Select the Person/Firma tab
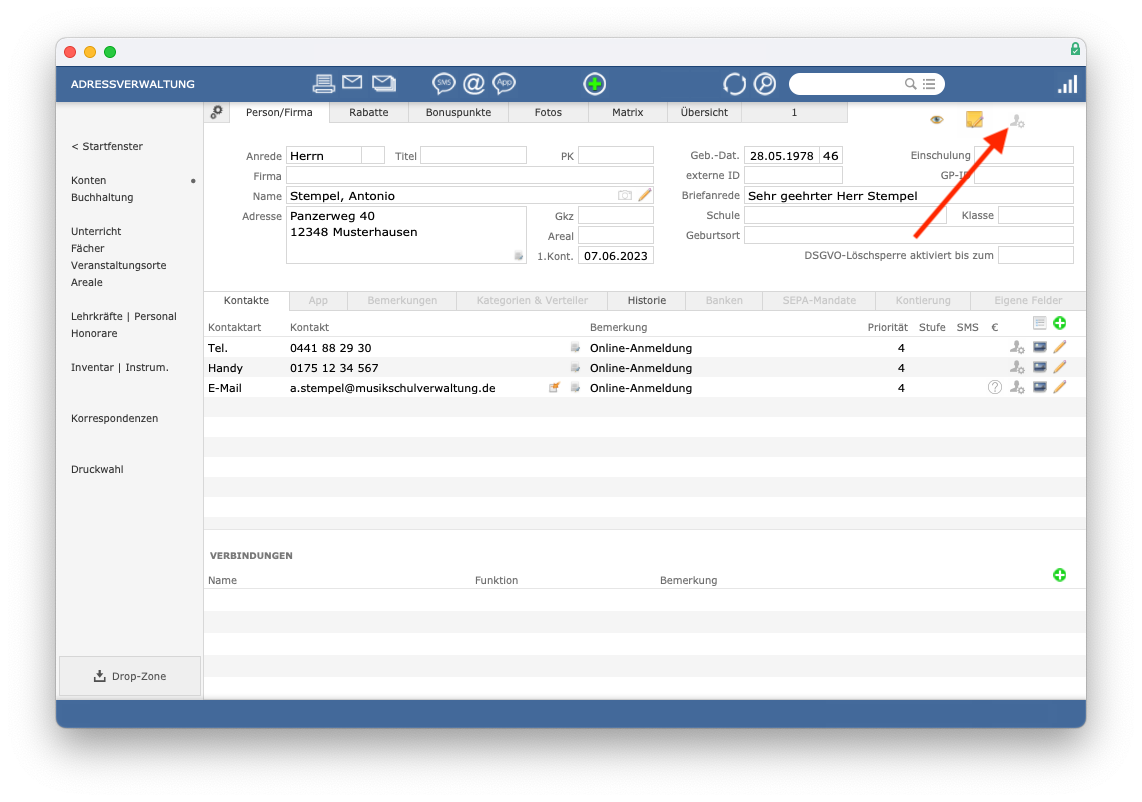Image resolution: width=1142 pixels, height=802 pixels. (279, 112)
